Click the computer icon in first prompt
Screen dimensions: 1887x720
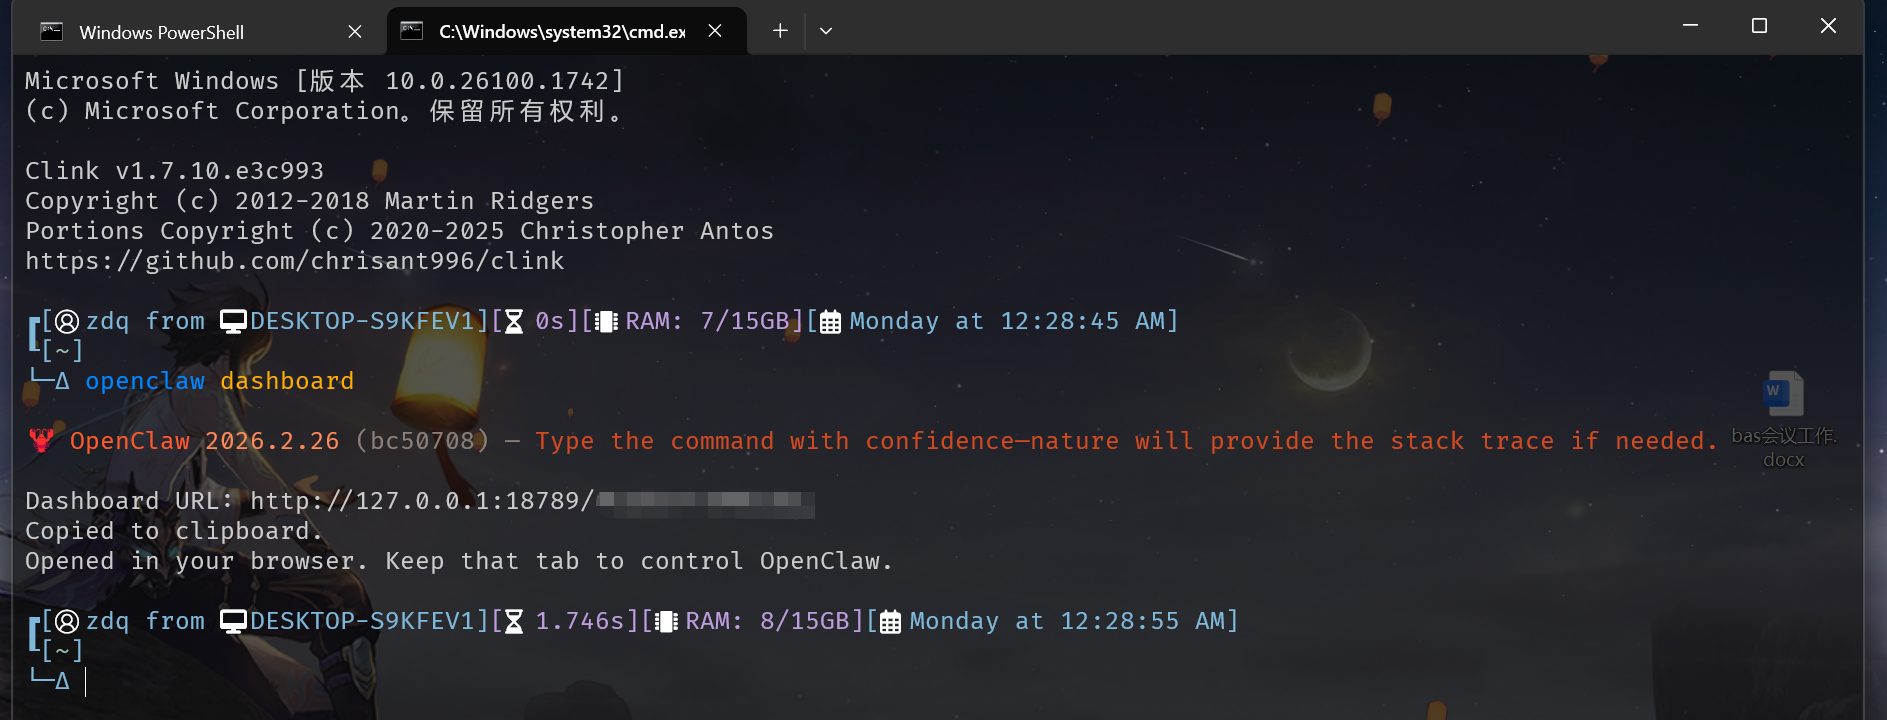tap(233, 321)
